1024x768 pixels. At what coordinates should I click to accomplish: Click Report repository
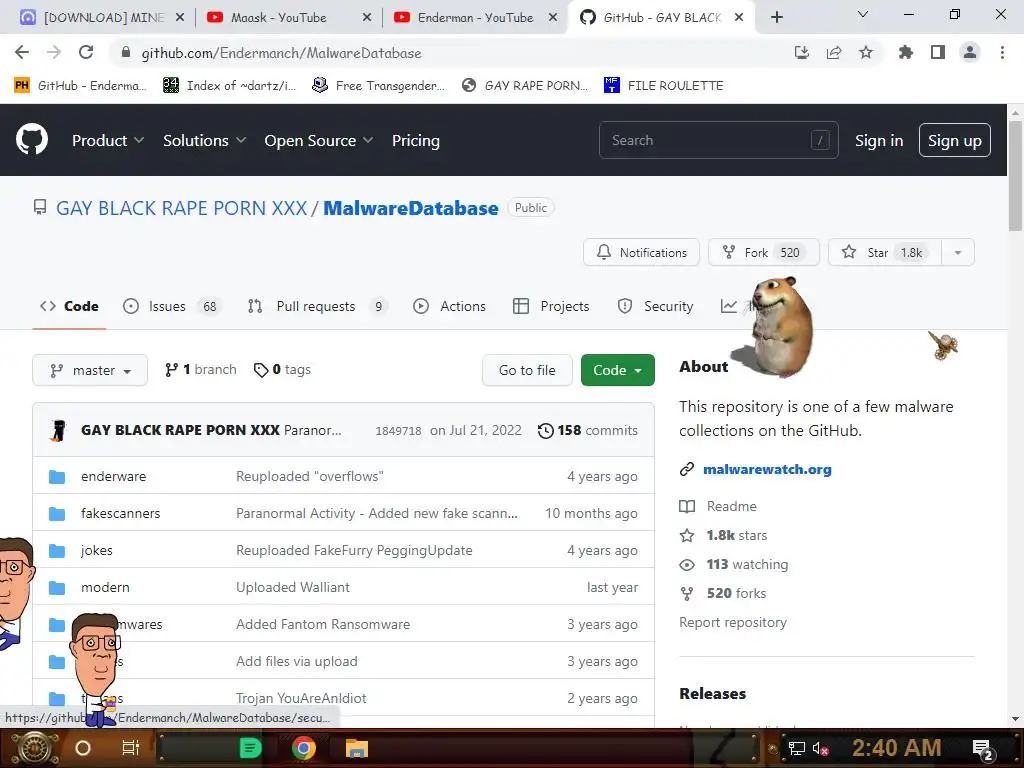tap(733, 622)
